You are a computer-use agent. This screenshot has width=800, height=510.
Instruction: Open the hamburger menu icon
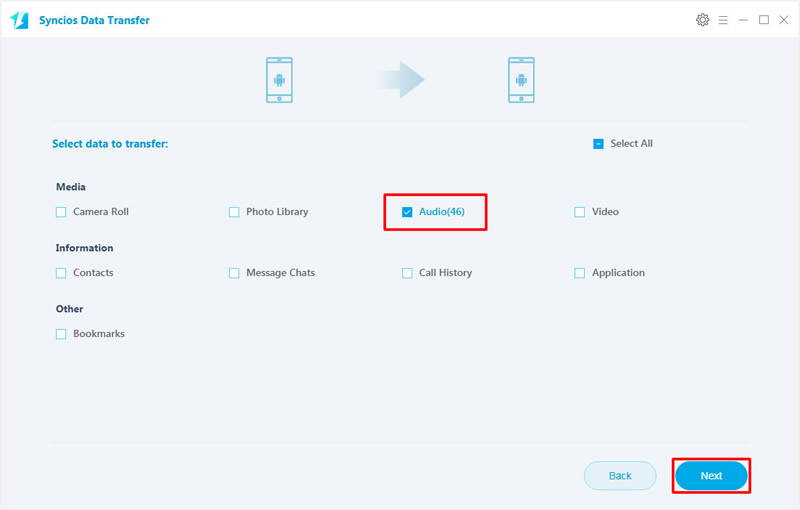[723, 20]
